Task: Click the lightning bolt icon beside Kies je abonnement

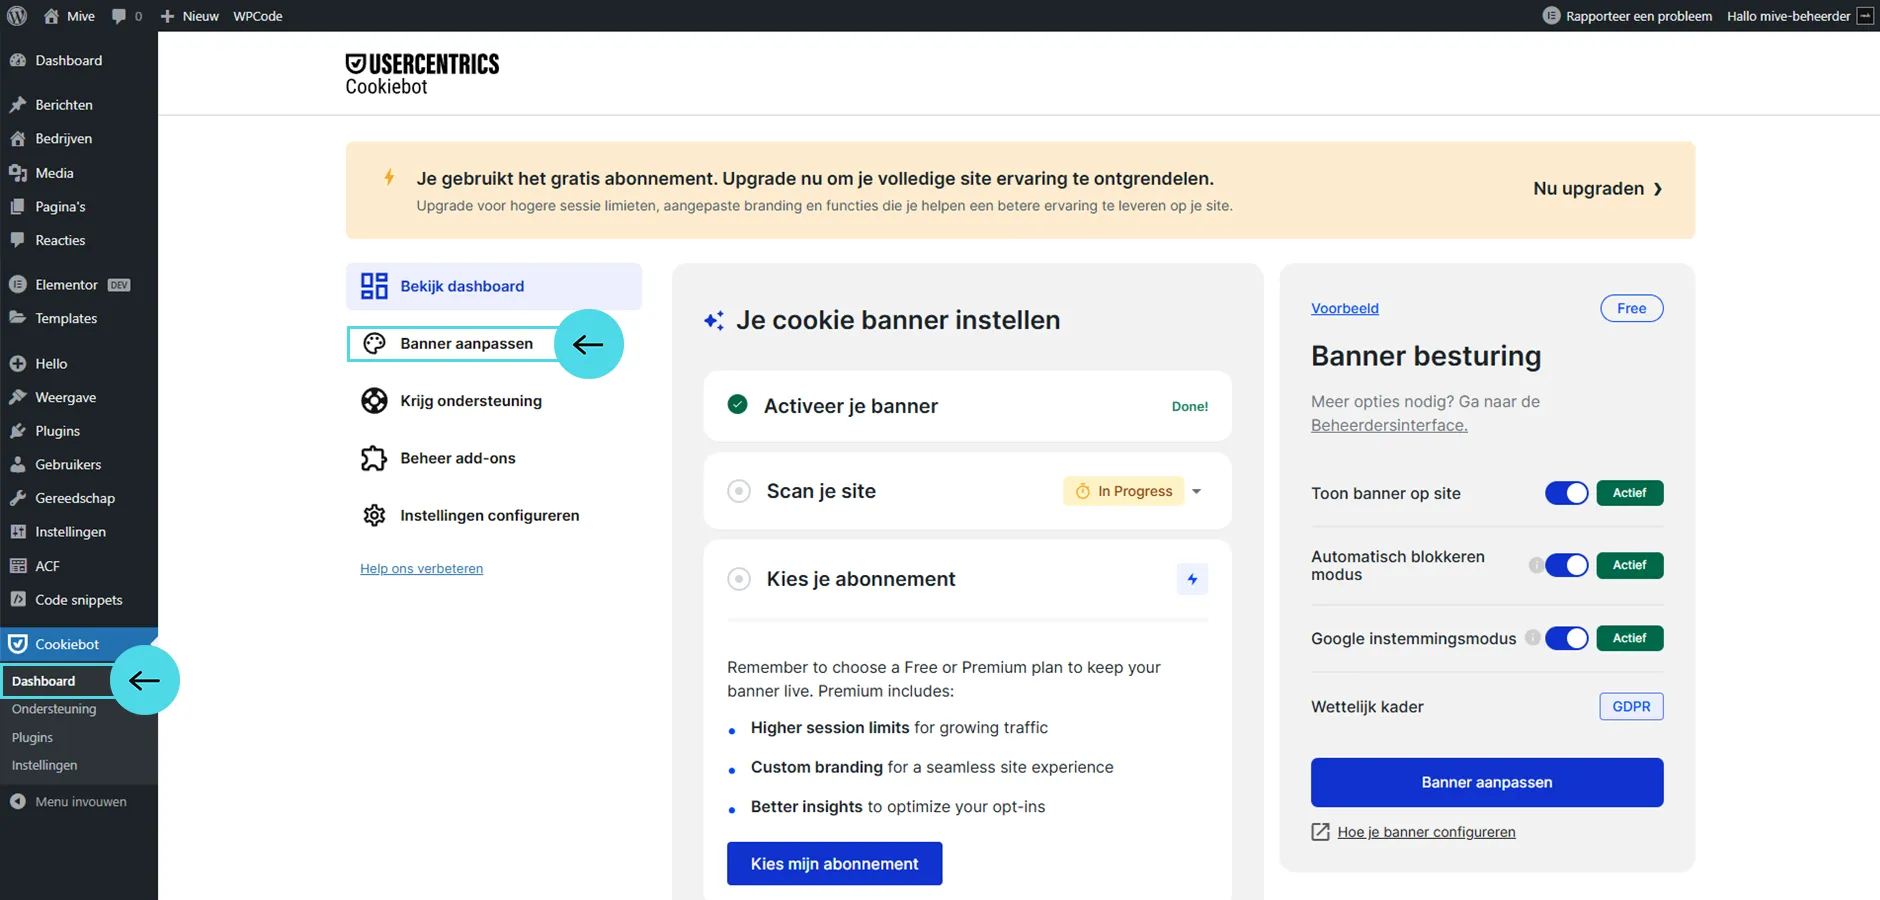Action: click(x=1192, y=579)
